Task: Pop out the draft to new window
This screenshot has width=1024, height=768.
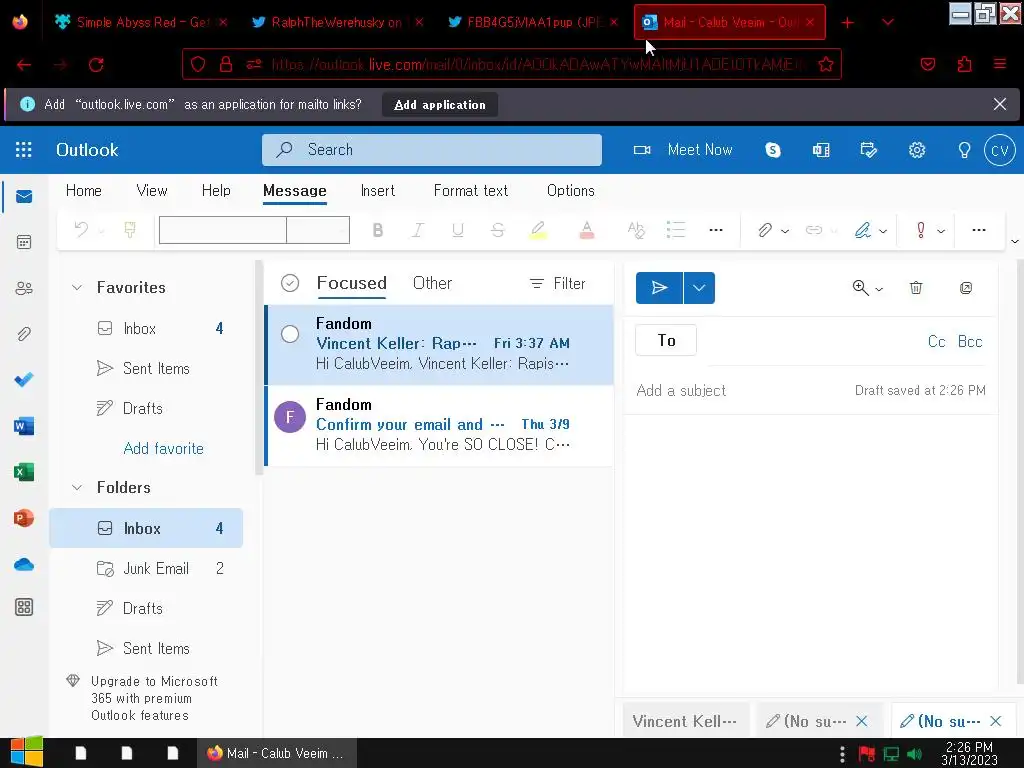Action: (966, 288)
